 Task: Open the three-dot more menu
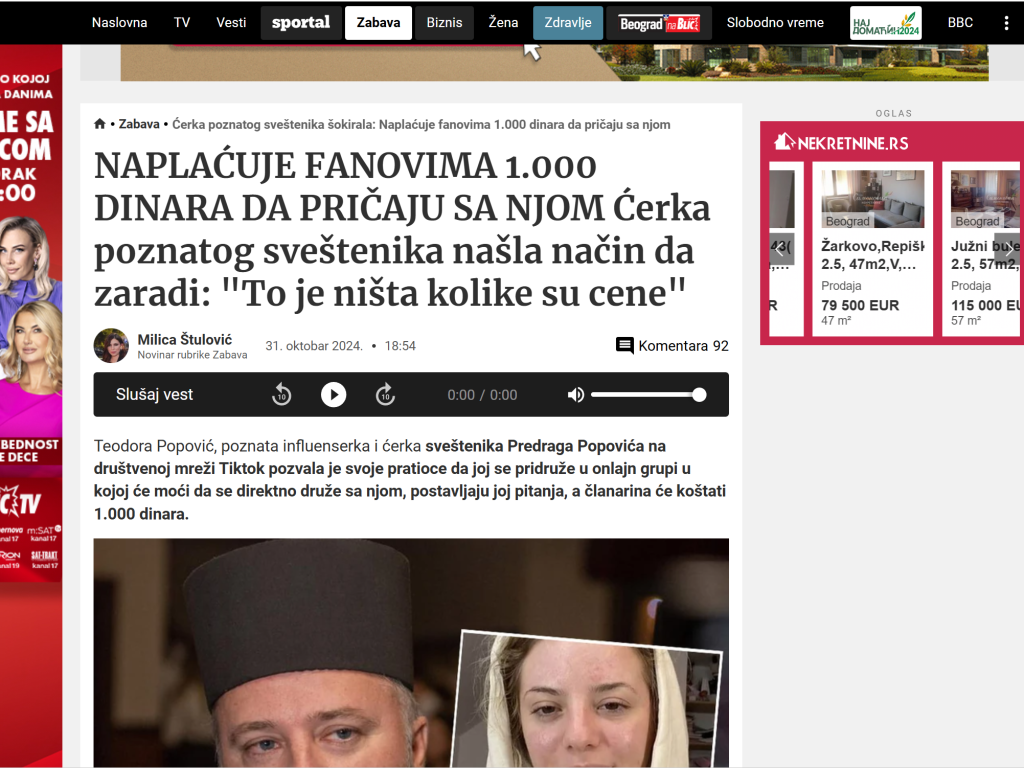pyautogui.click(x=1006, y=23)
